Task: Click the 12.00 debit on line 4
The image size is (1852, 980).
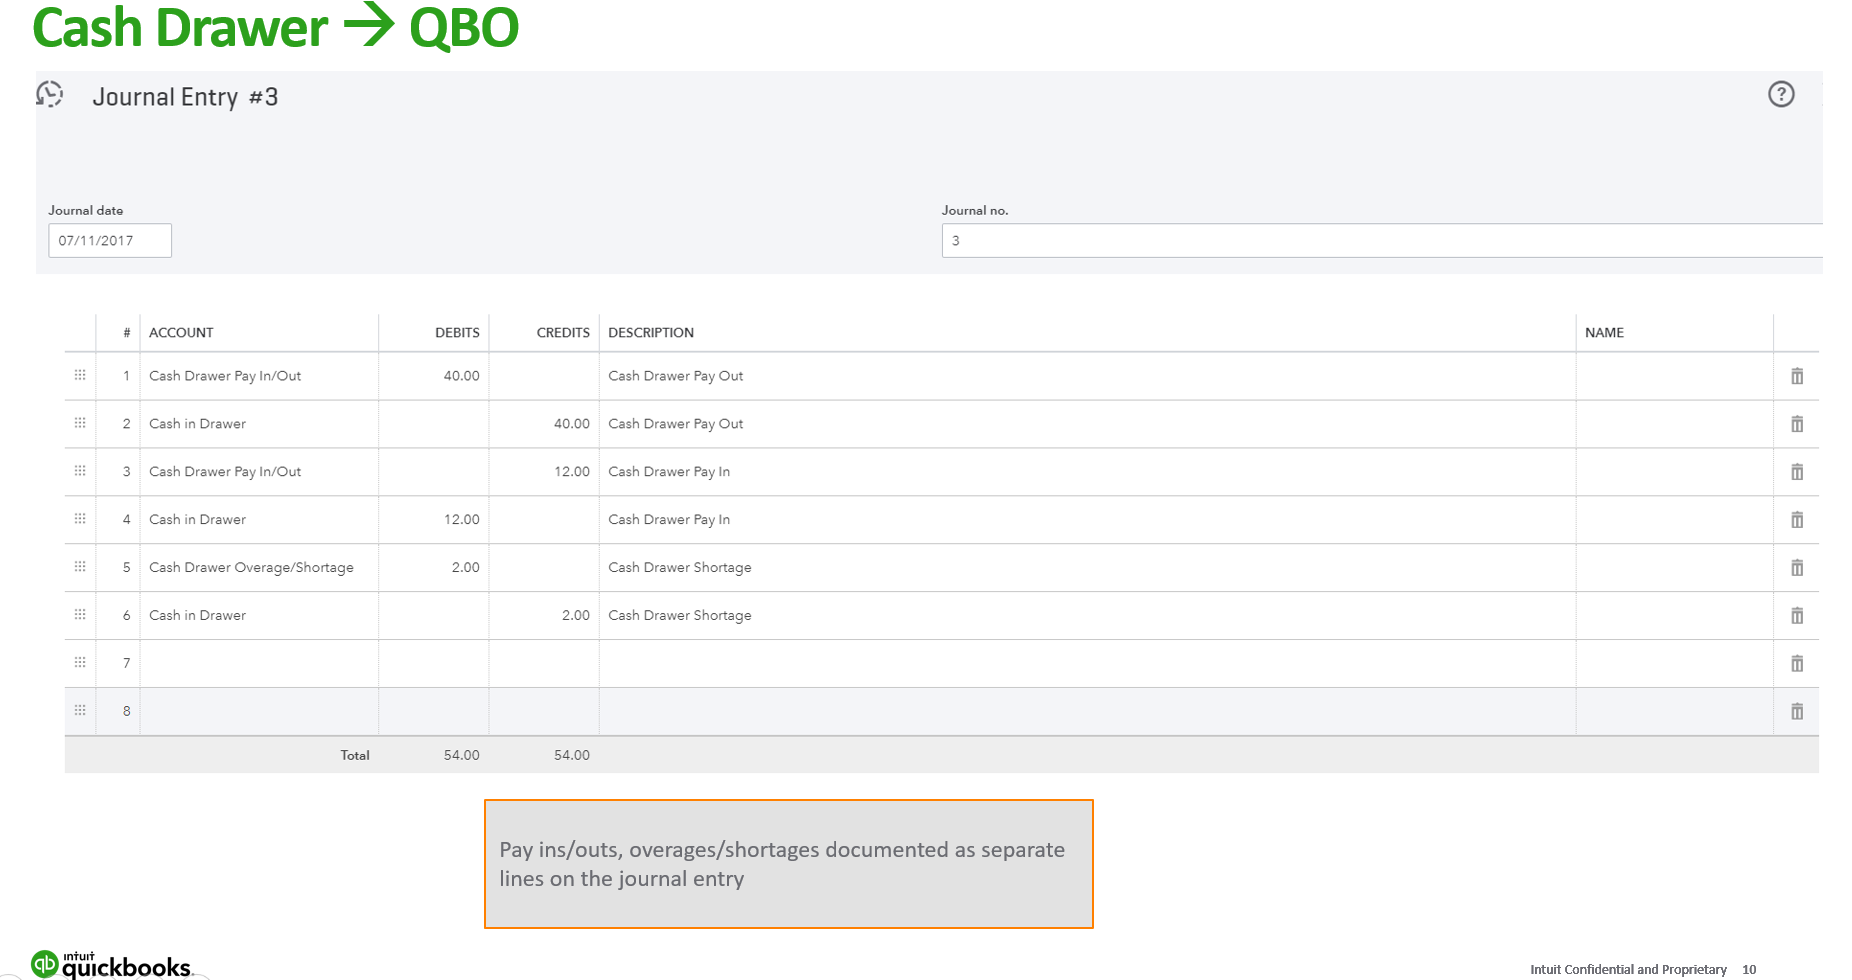Action: [462, 520]
